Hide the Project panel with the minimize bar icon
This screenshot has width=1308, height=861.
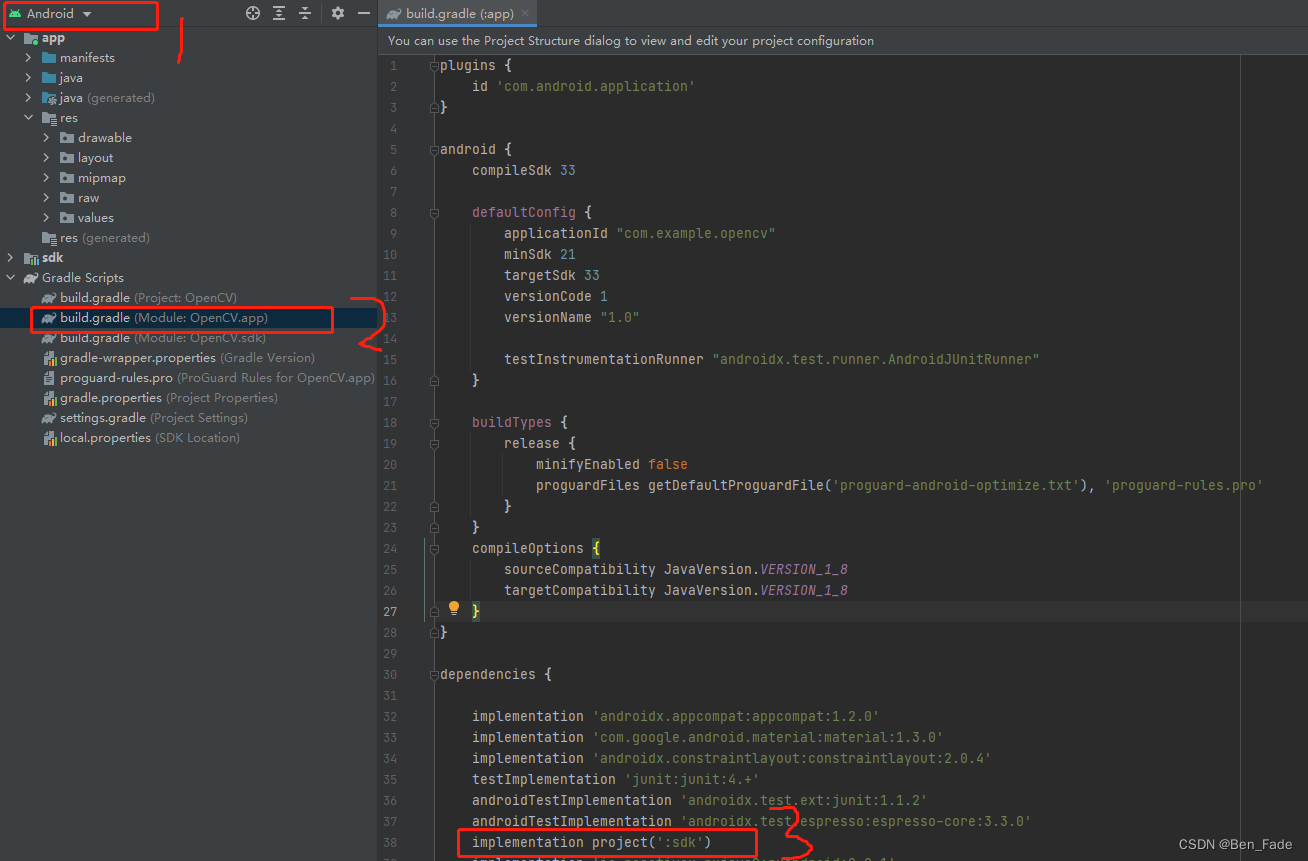363,13
